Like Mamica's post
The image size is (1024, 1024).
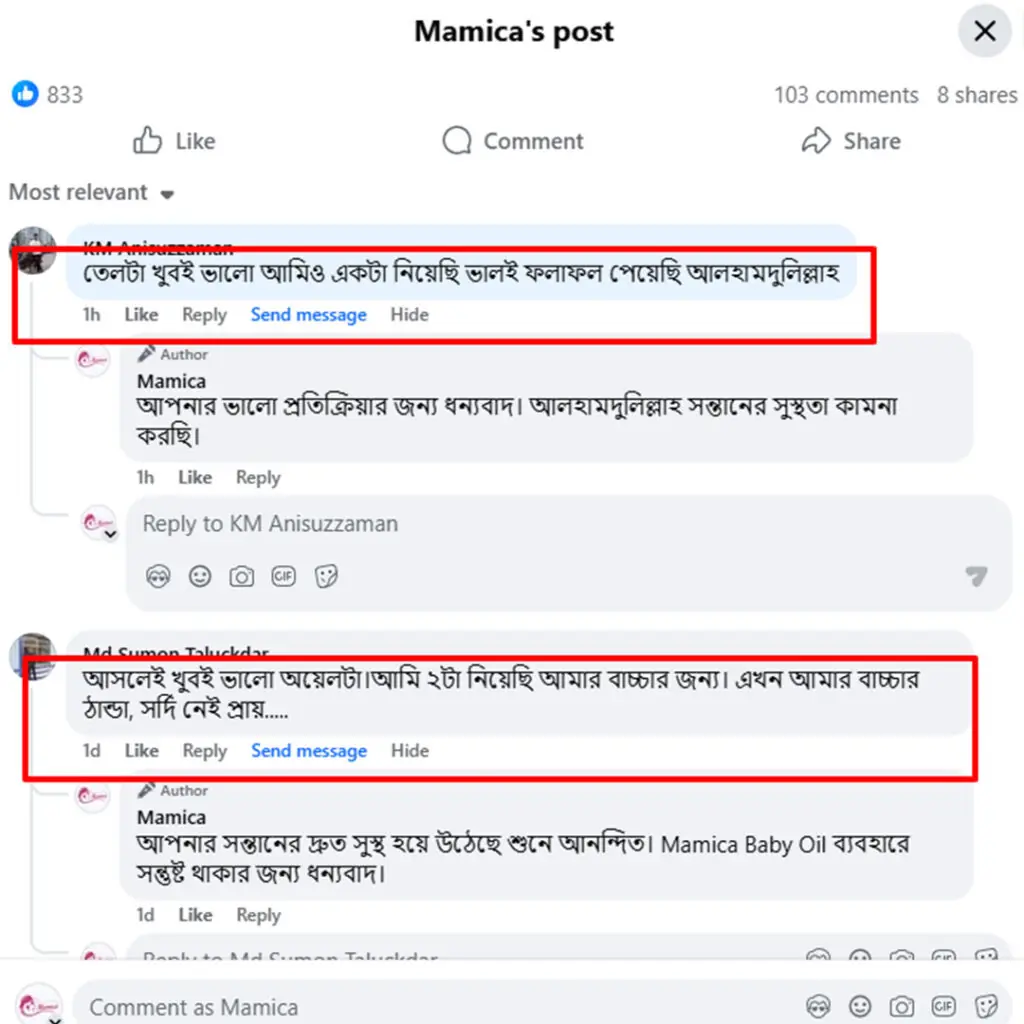point(174,141)
